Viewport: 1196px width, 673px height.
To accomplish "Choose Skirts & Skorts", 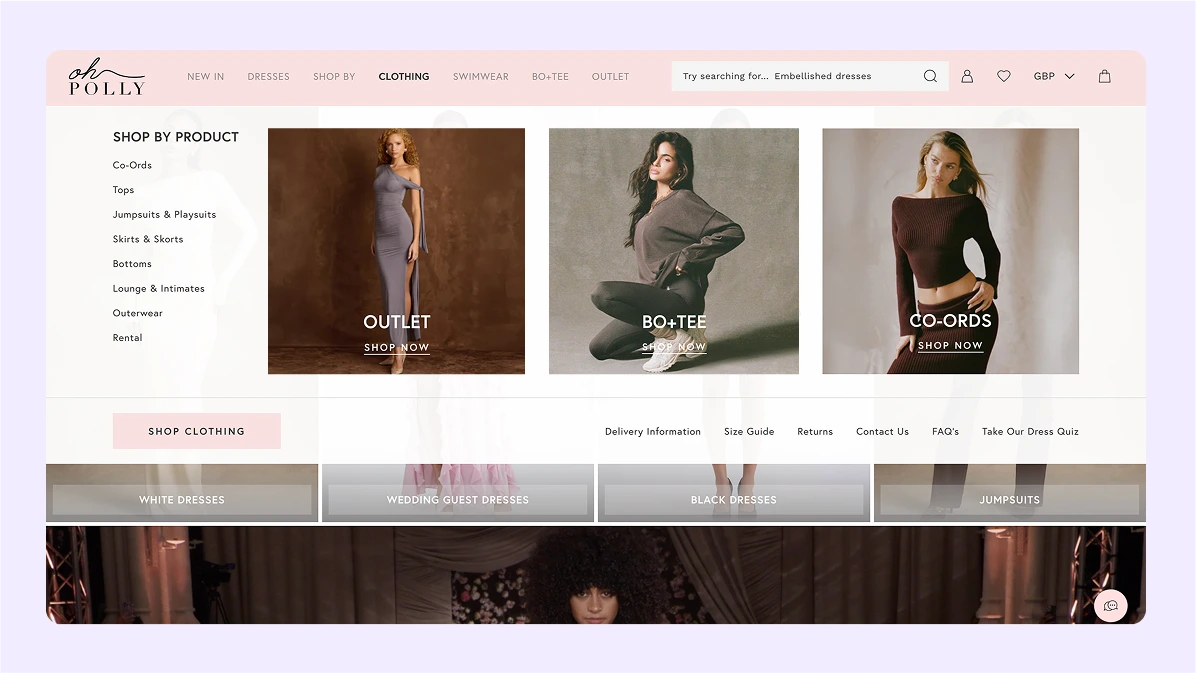I will 148,239.
